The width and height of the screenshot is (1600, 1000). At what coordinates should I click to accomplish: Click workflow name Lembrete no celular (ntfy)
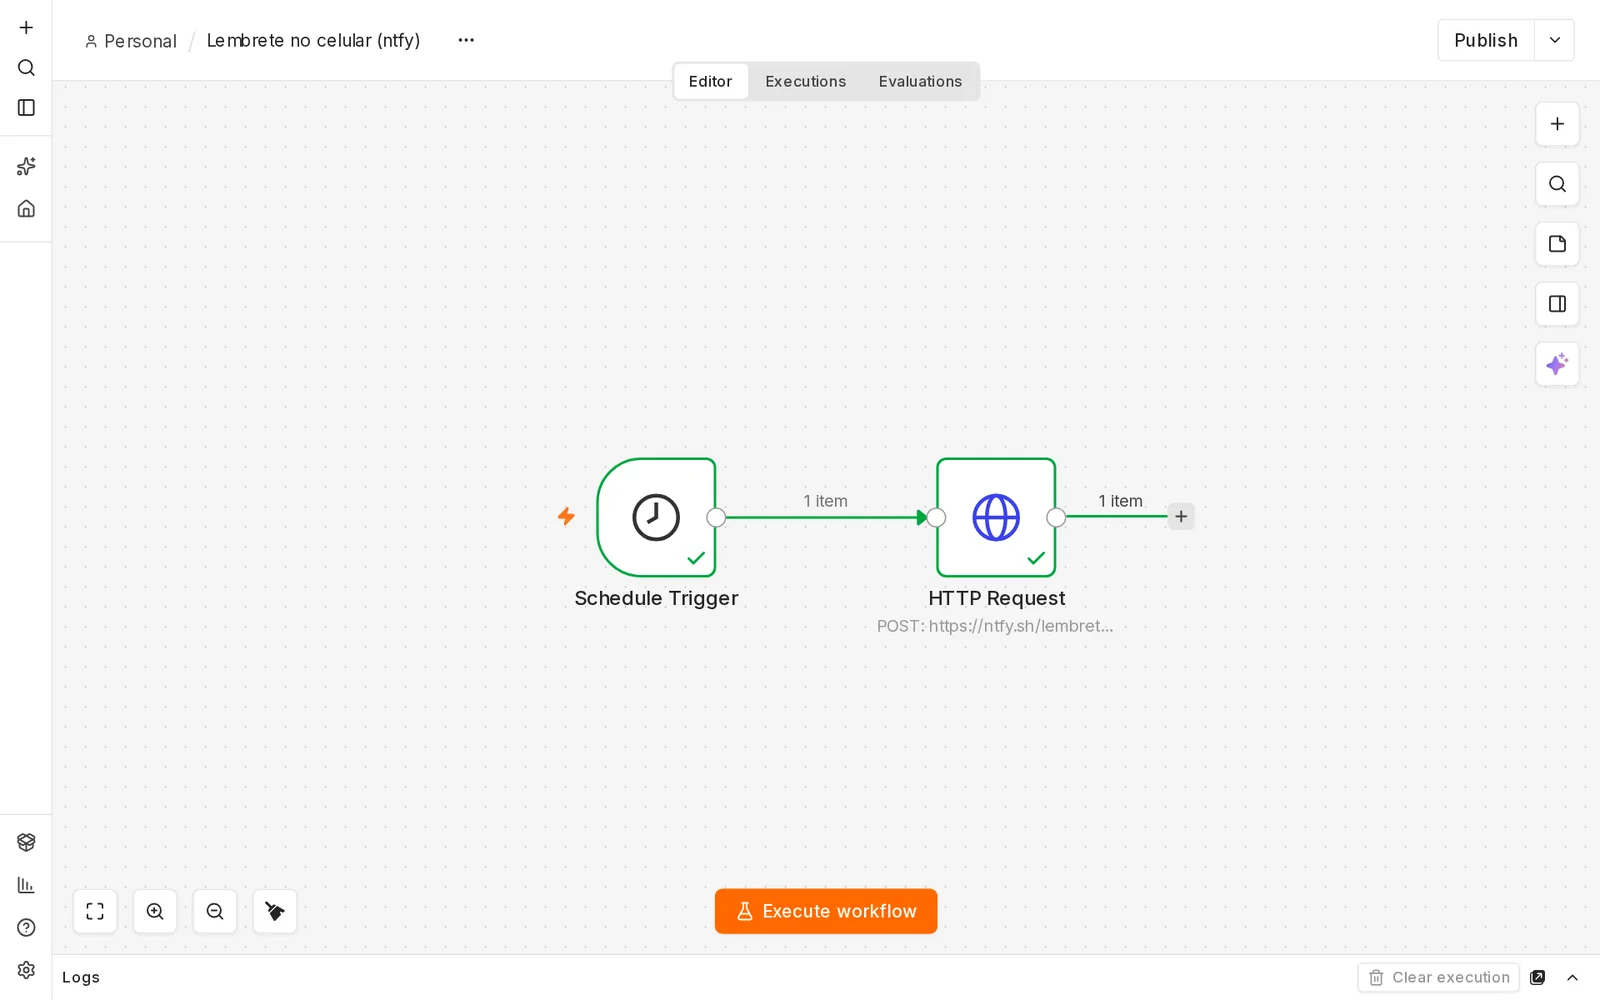(313, 40)
